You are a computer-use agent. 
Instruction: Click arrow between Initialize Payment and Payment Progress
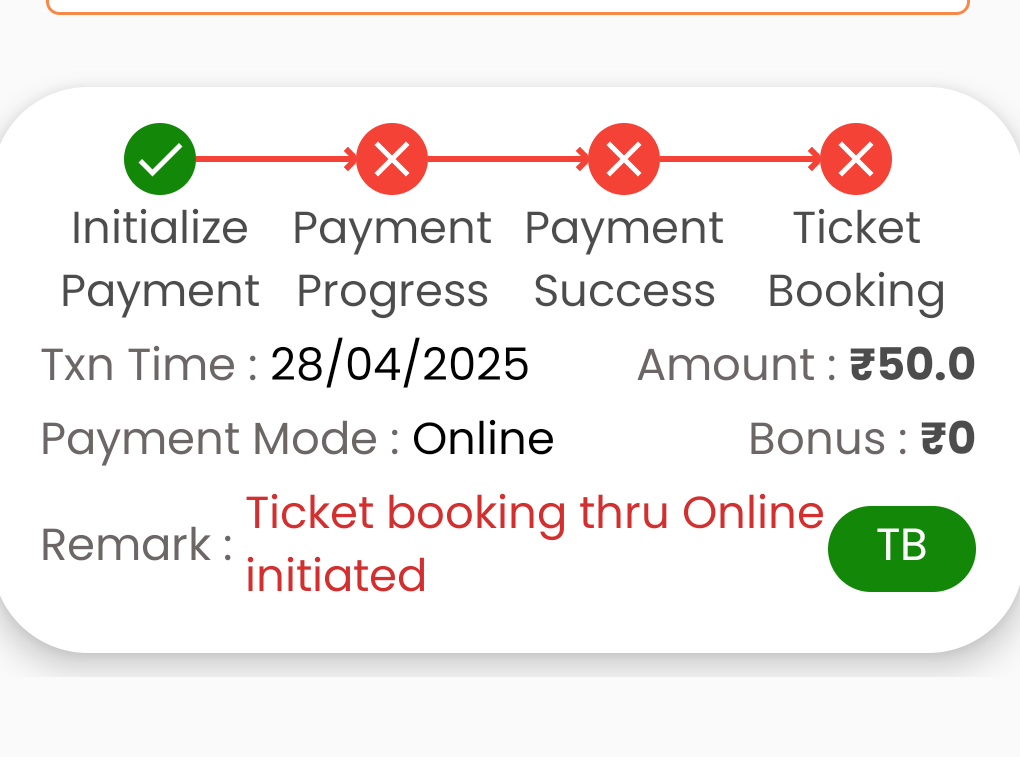pyautogui.click(x=276, y=159)
